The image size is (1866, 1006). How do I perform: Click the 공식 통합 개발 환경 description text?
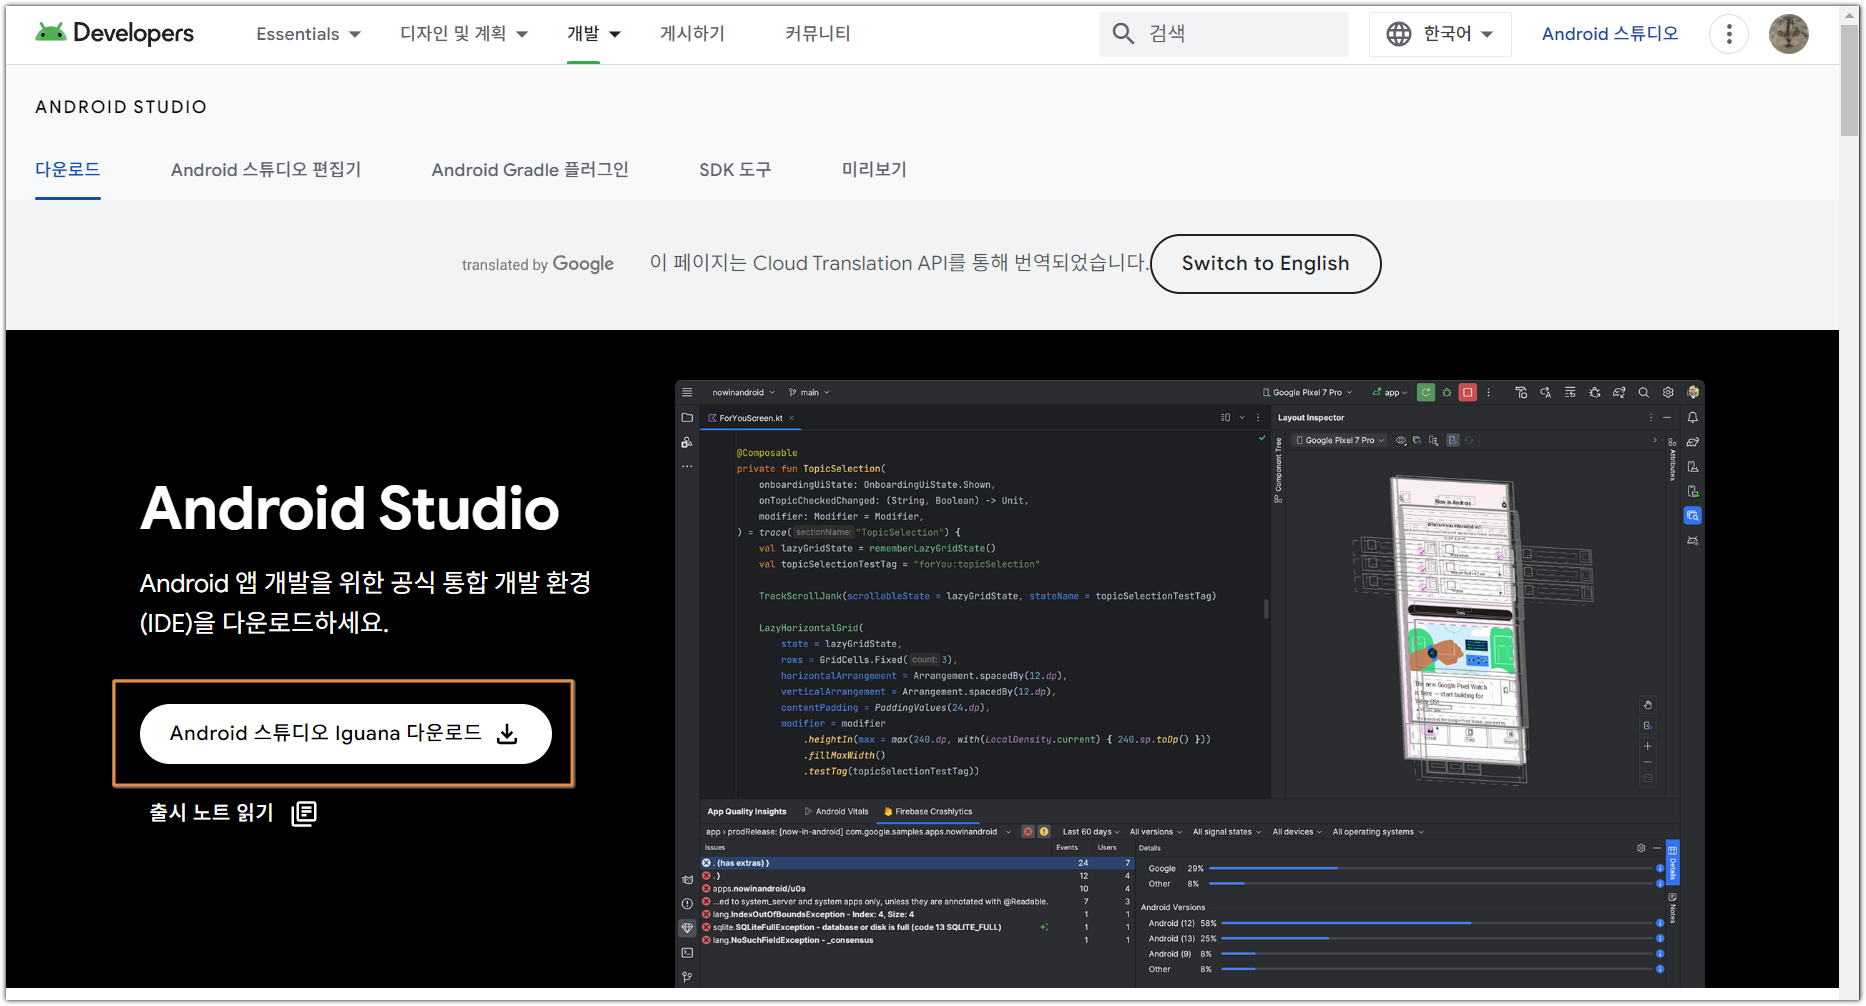pyautogui.click(x=365, y=603)
